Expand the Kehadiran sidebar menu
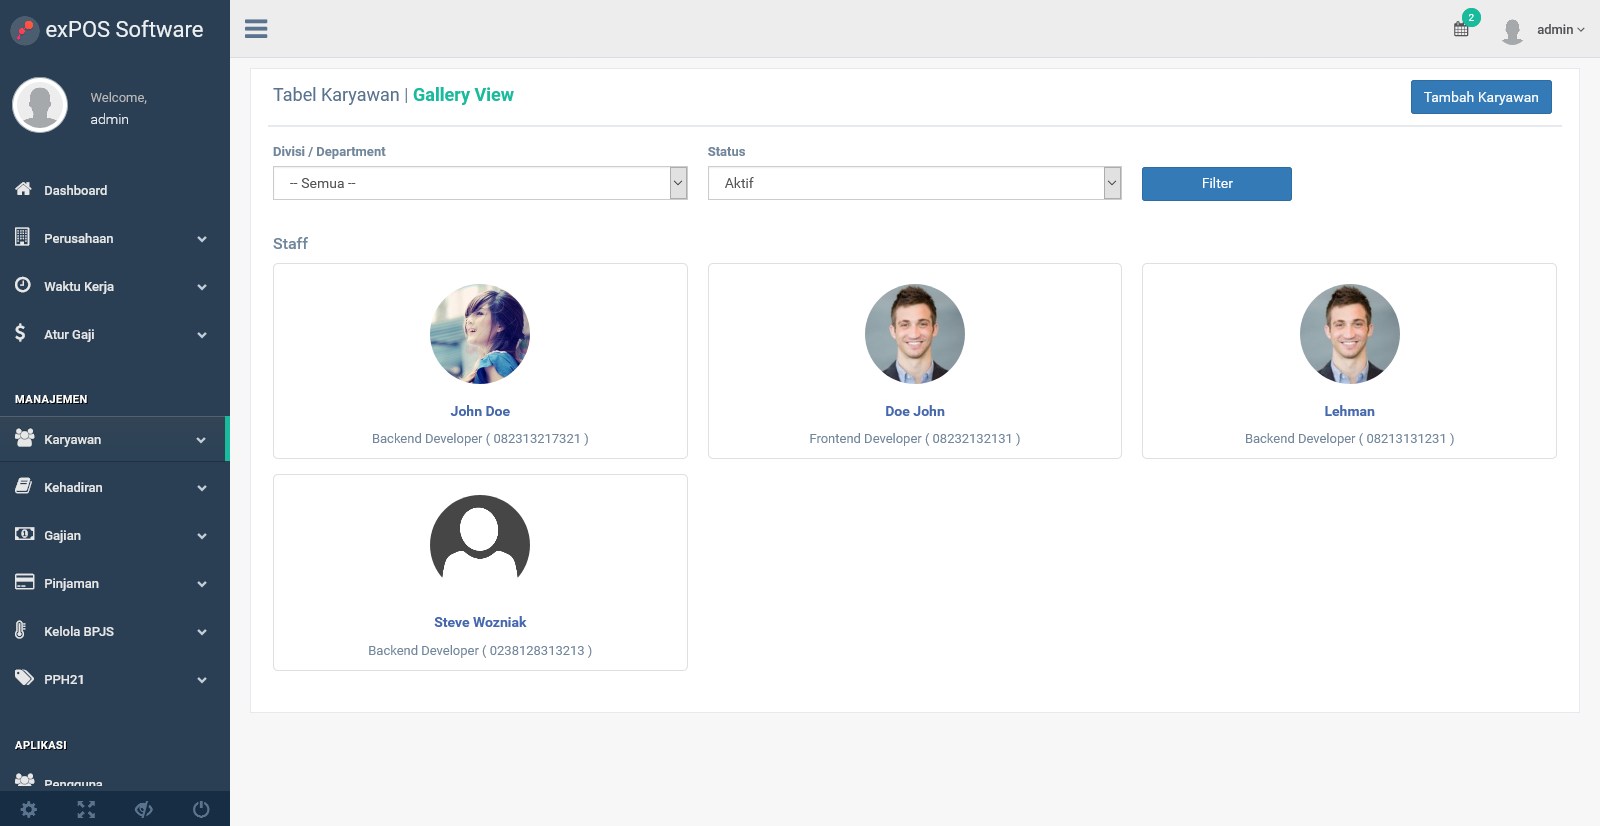The width and height of the screenshot is (1600, 826). (x=114, y=487)
